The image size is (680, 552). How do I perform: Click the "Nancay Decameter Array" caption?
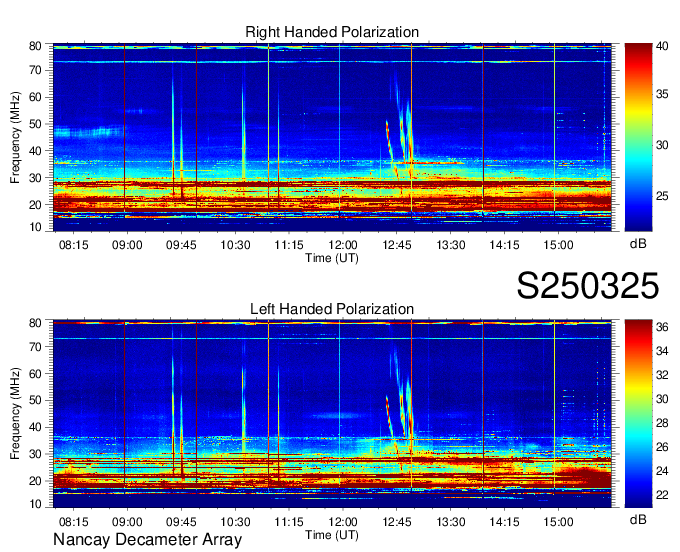(x=147, y=540)
